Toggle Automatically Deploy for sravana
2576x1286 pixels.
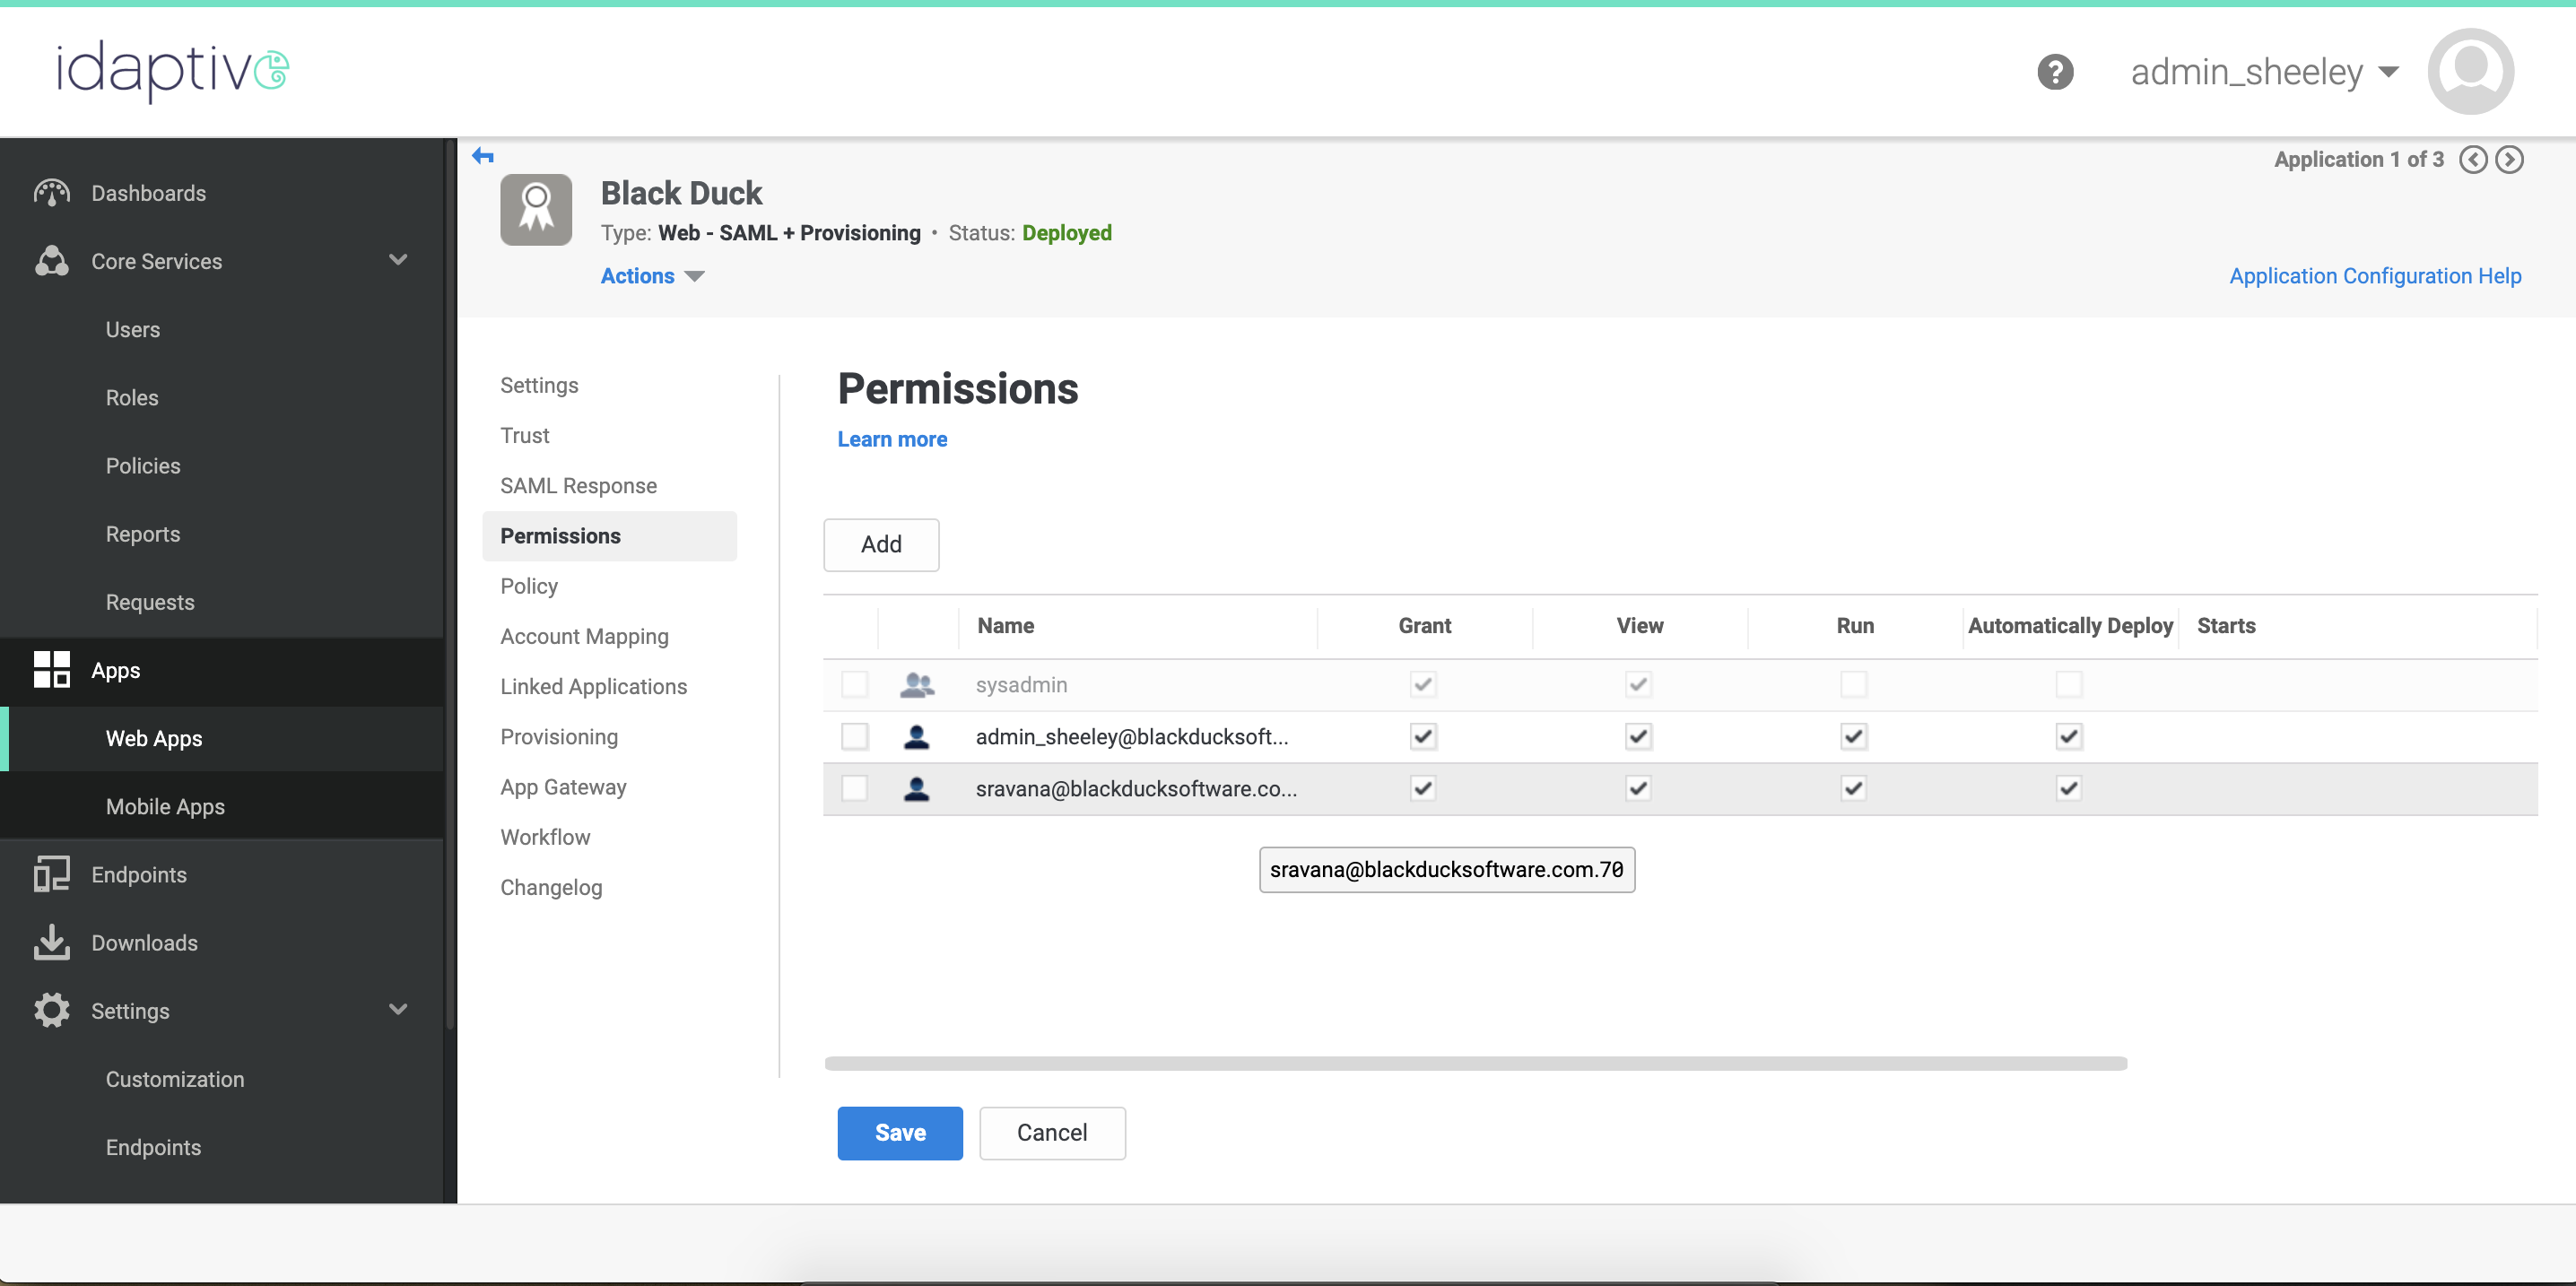click(2069, 788)
